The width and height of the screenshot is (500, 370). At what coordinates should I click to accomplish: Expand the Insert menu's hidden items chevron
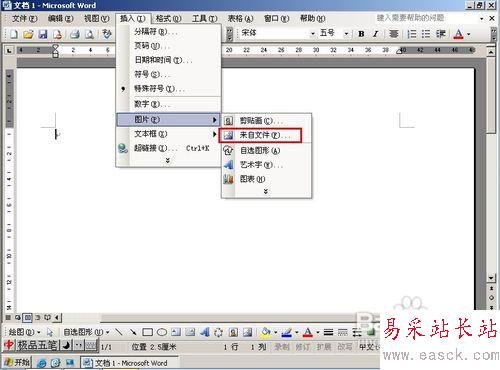(x=168, y=161)
